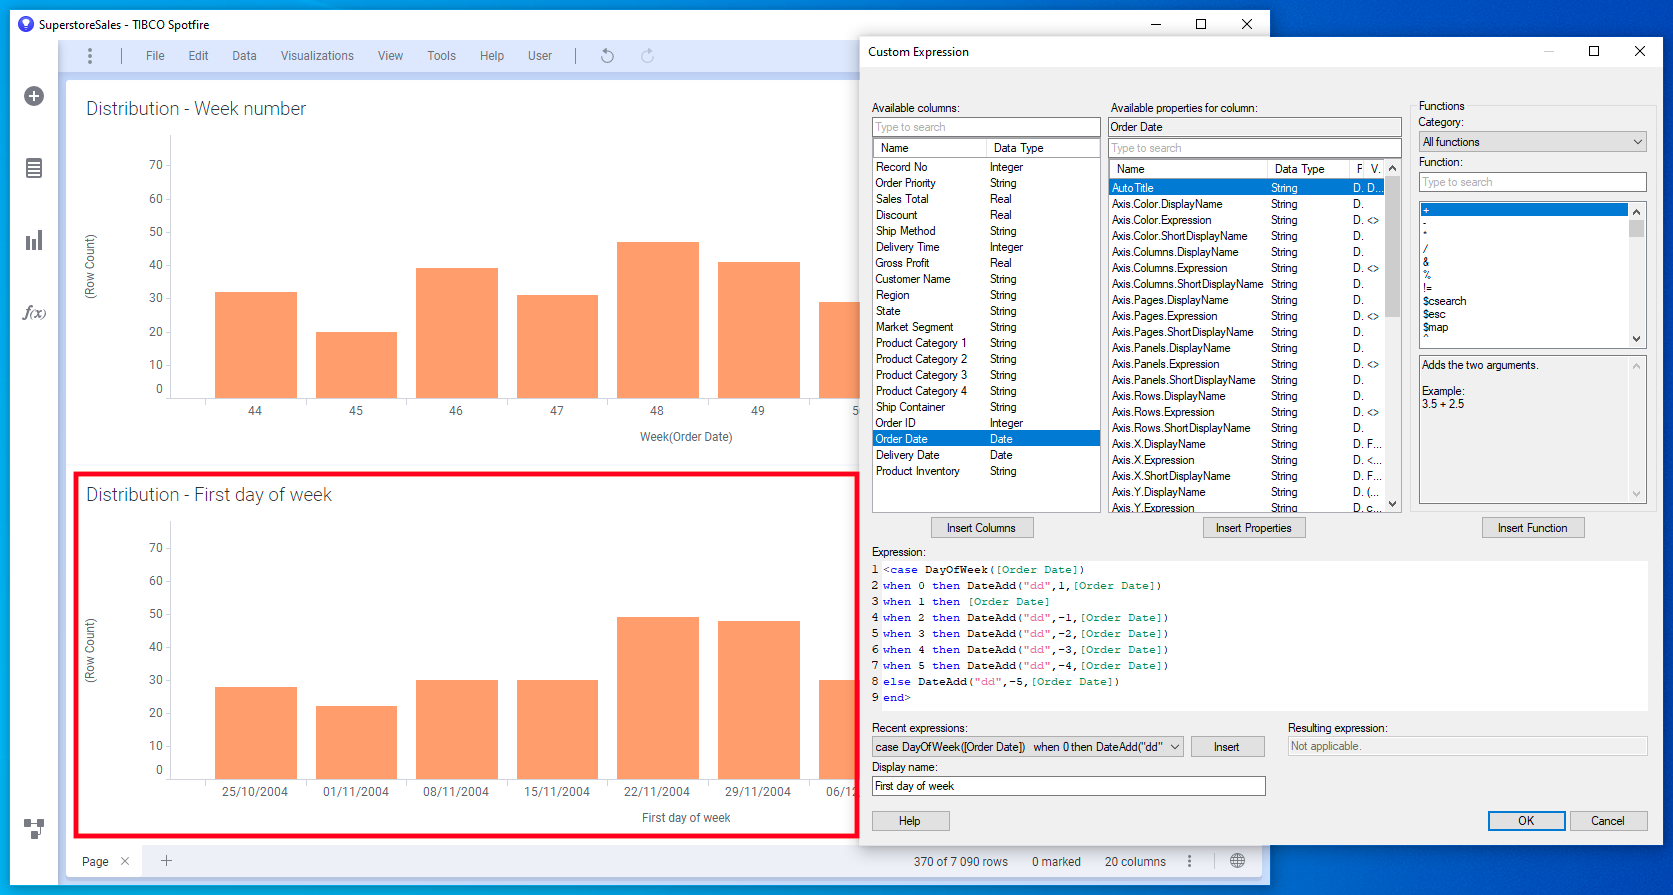Screen dimensions: 1673x895
Task: Open the Tools menu
Action: pyautogui.click(x=441, y=56)
